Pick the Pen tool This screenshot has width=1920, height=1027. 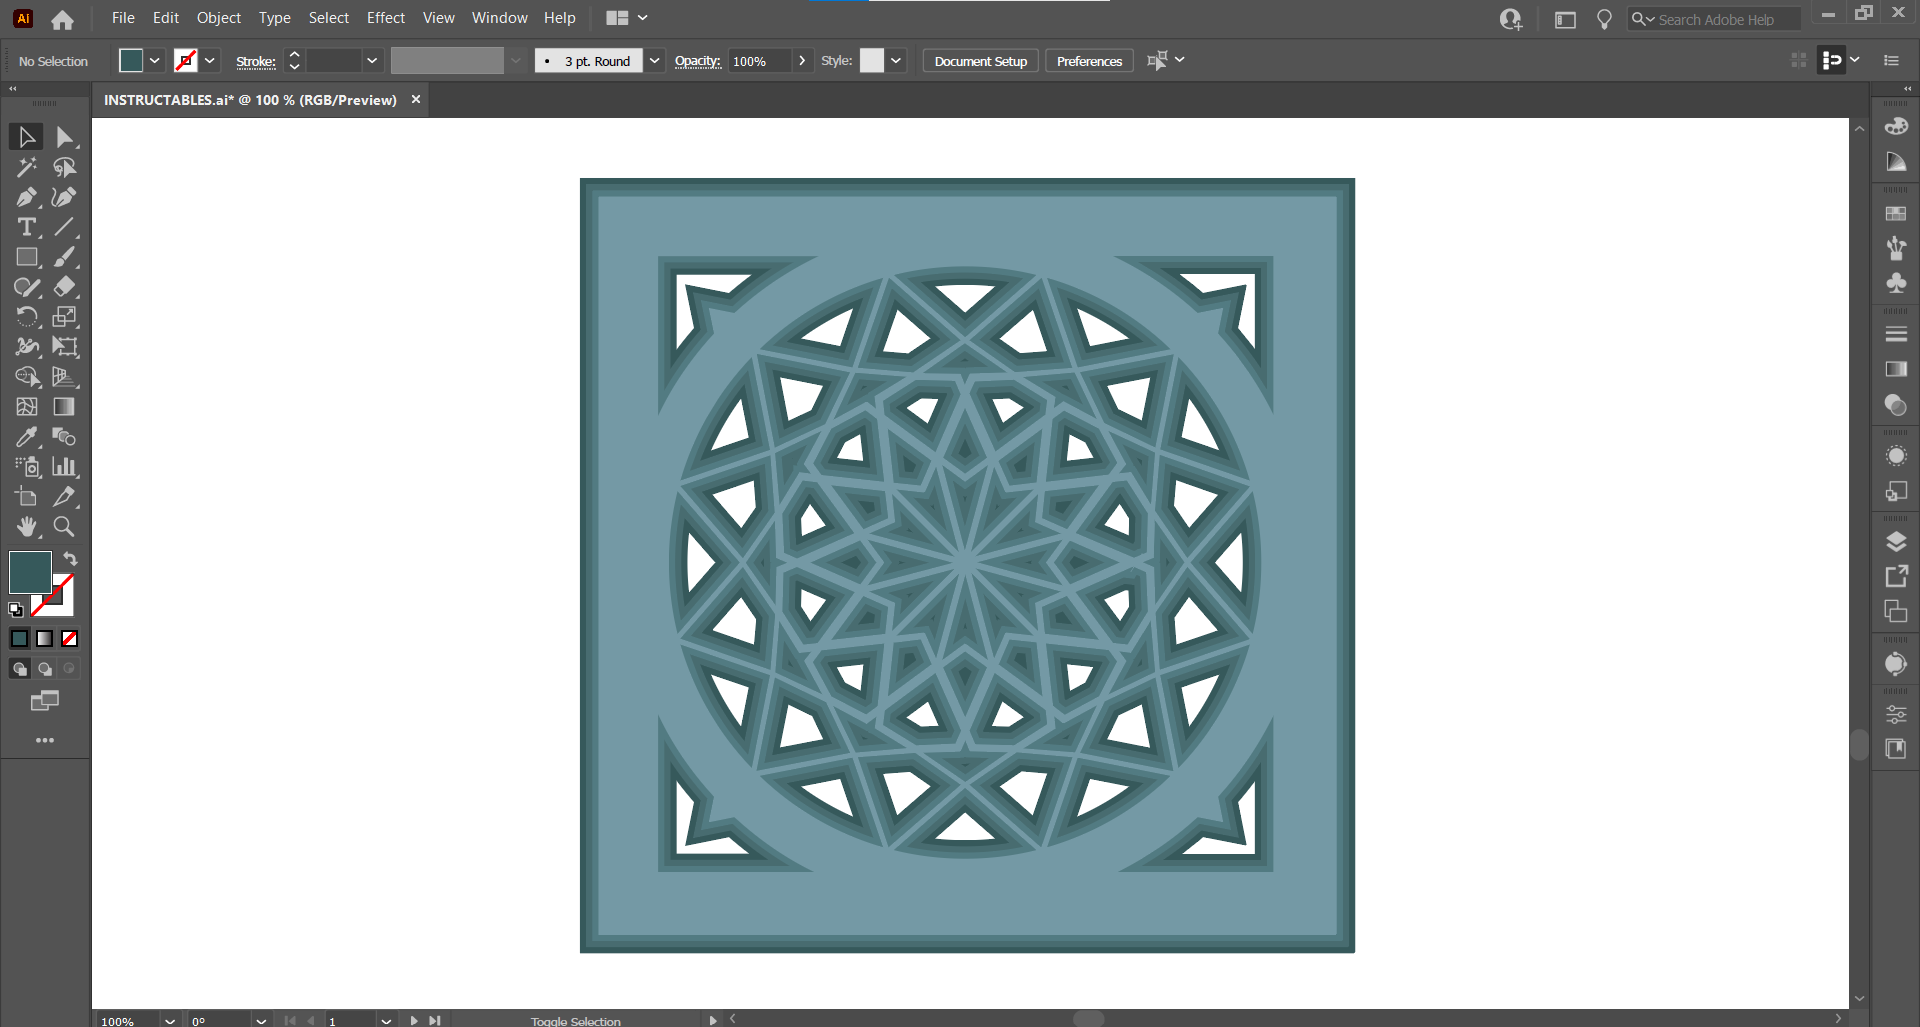(27, 197)
